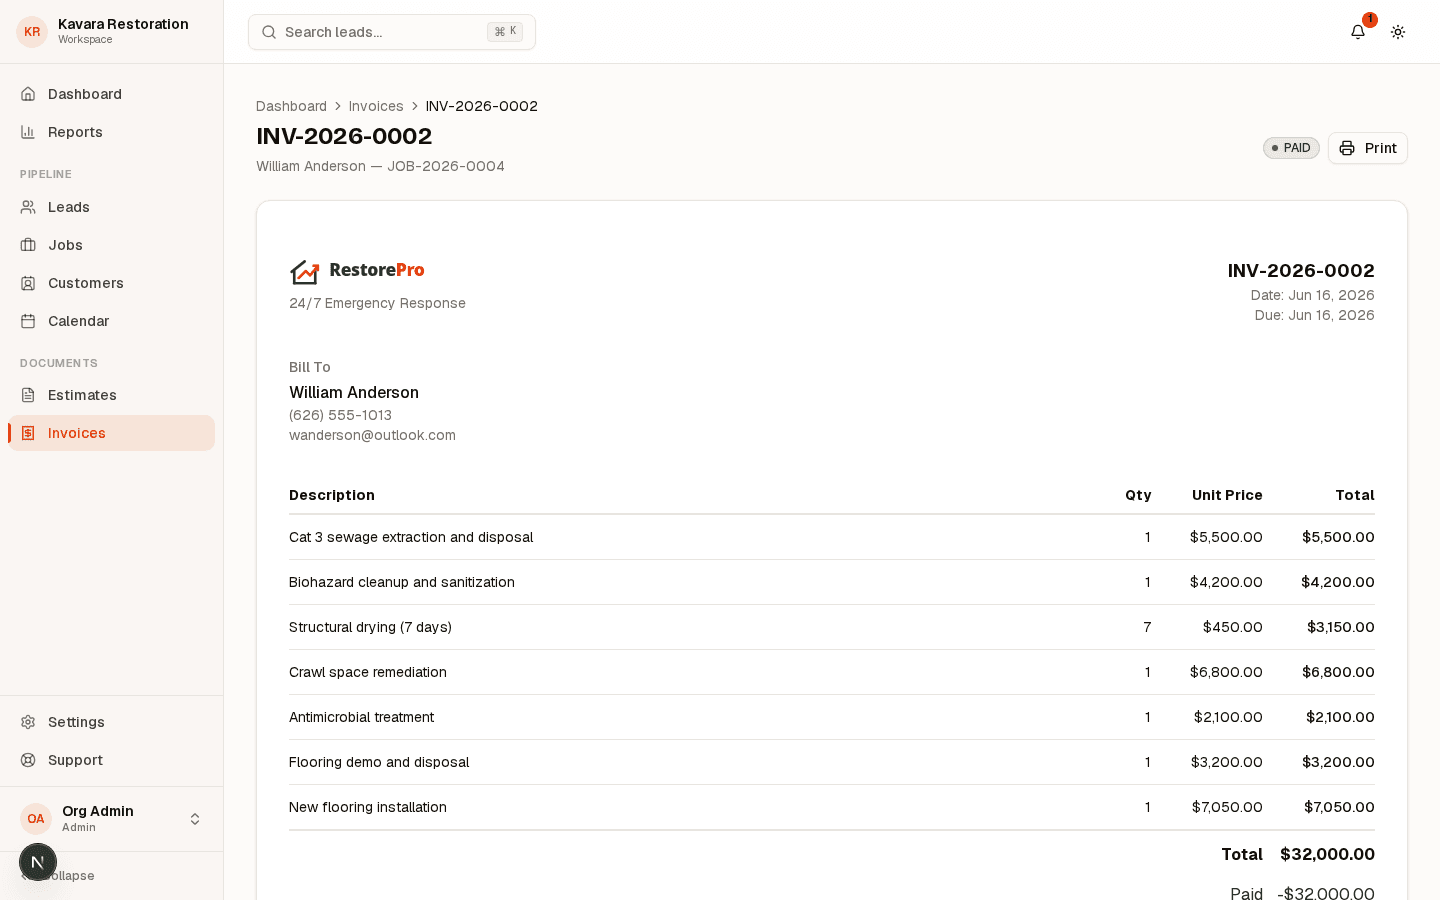The image size is (1440, 900).
Task: Toggle the light/dark theme
Action: 1398,32
